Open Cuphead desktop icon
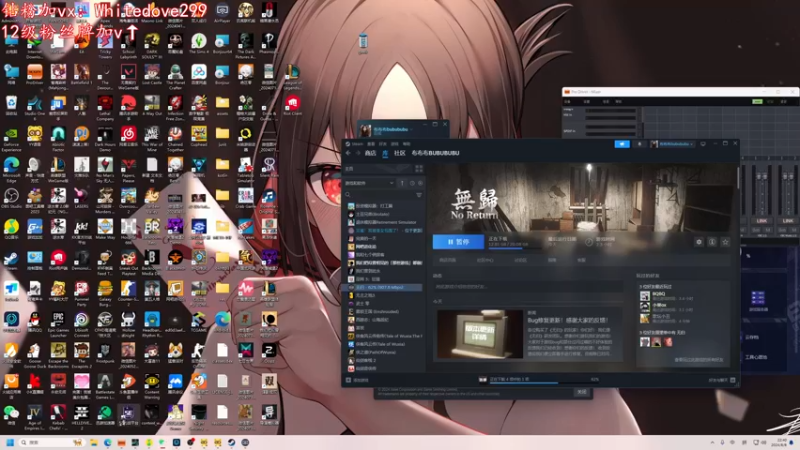 [x=198, y=137]
